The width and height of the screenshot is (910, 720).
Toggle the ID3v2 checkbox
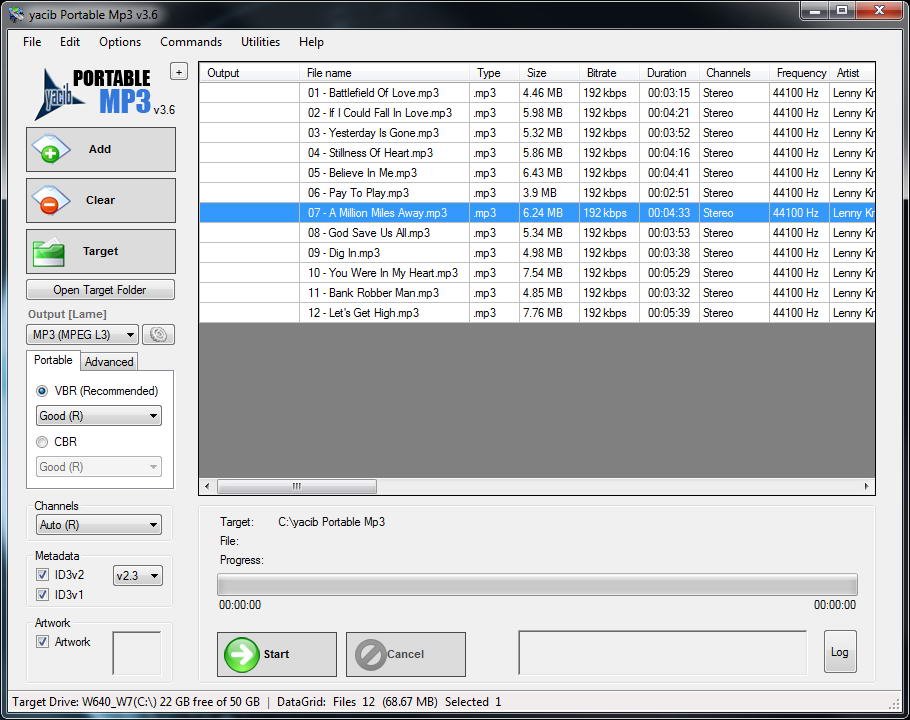click(42, 574)
